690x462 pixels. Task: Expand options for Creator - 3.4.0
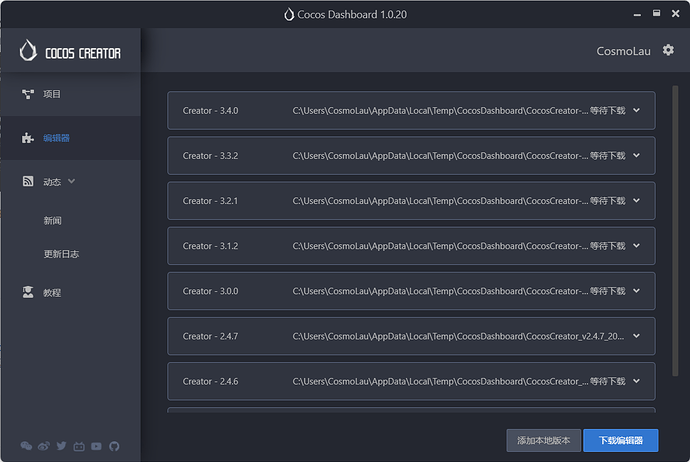coord(636,110)
